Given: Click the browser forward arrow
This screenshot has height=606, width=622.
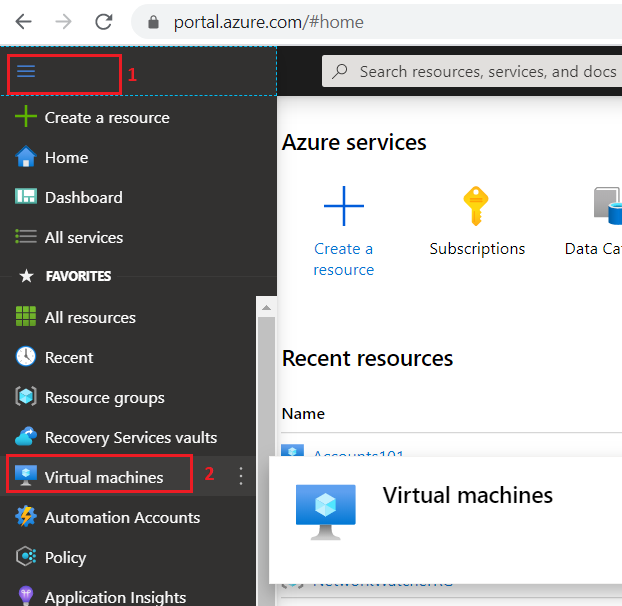Looking at the screenshot, I should coord(63,21).
